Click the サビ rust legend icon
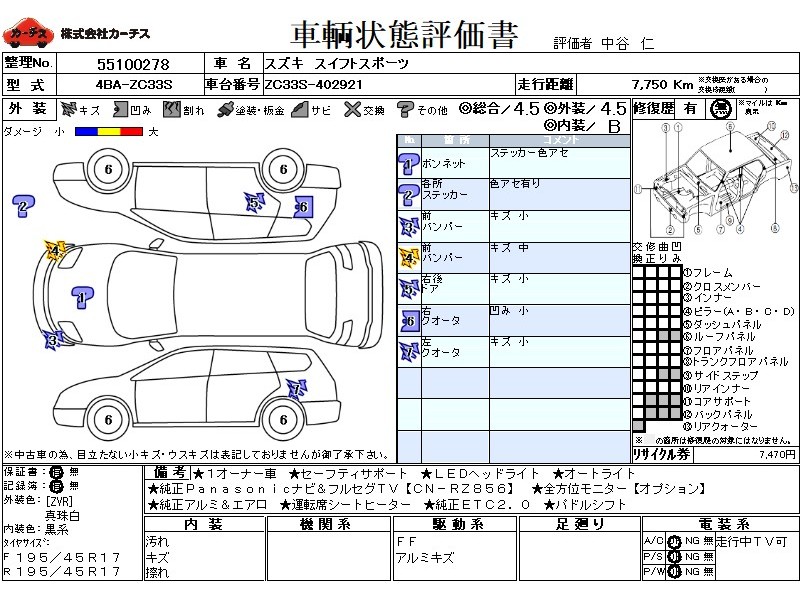This screenshot has width=800, height=600. pyautogui.click(x=297, y=110)
